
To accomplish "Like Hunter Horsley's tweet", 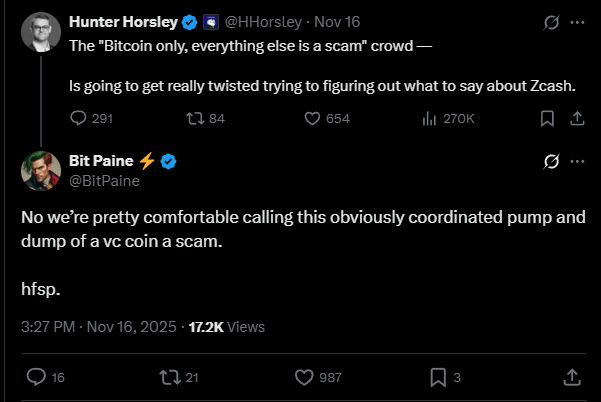I will [x=310, y=119].
